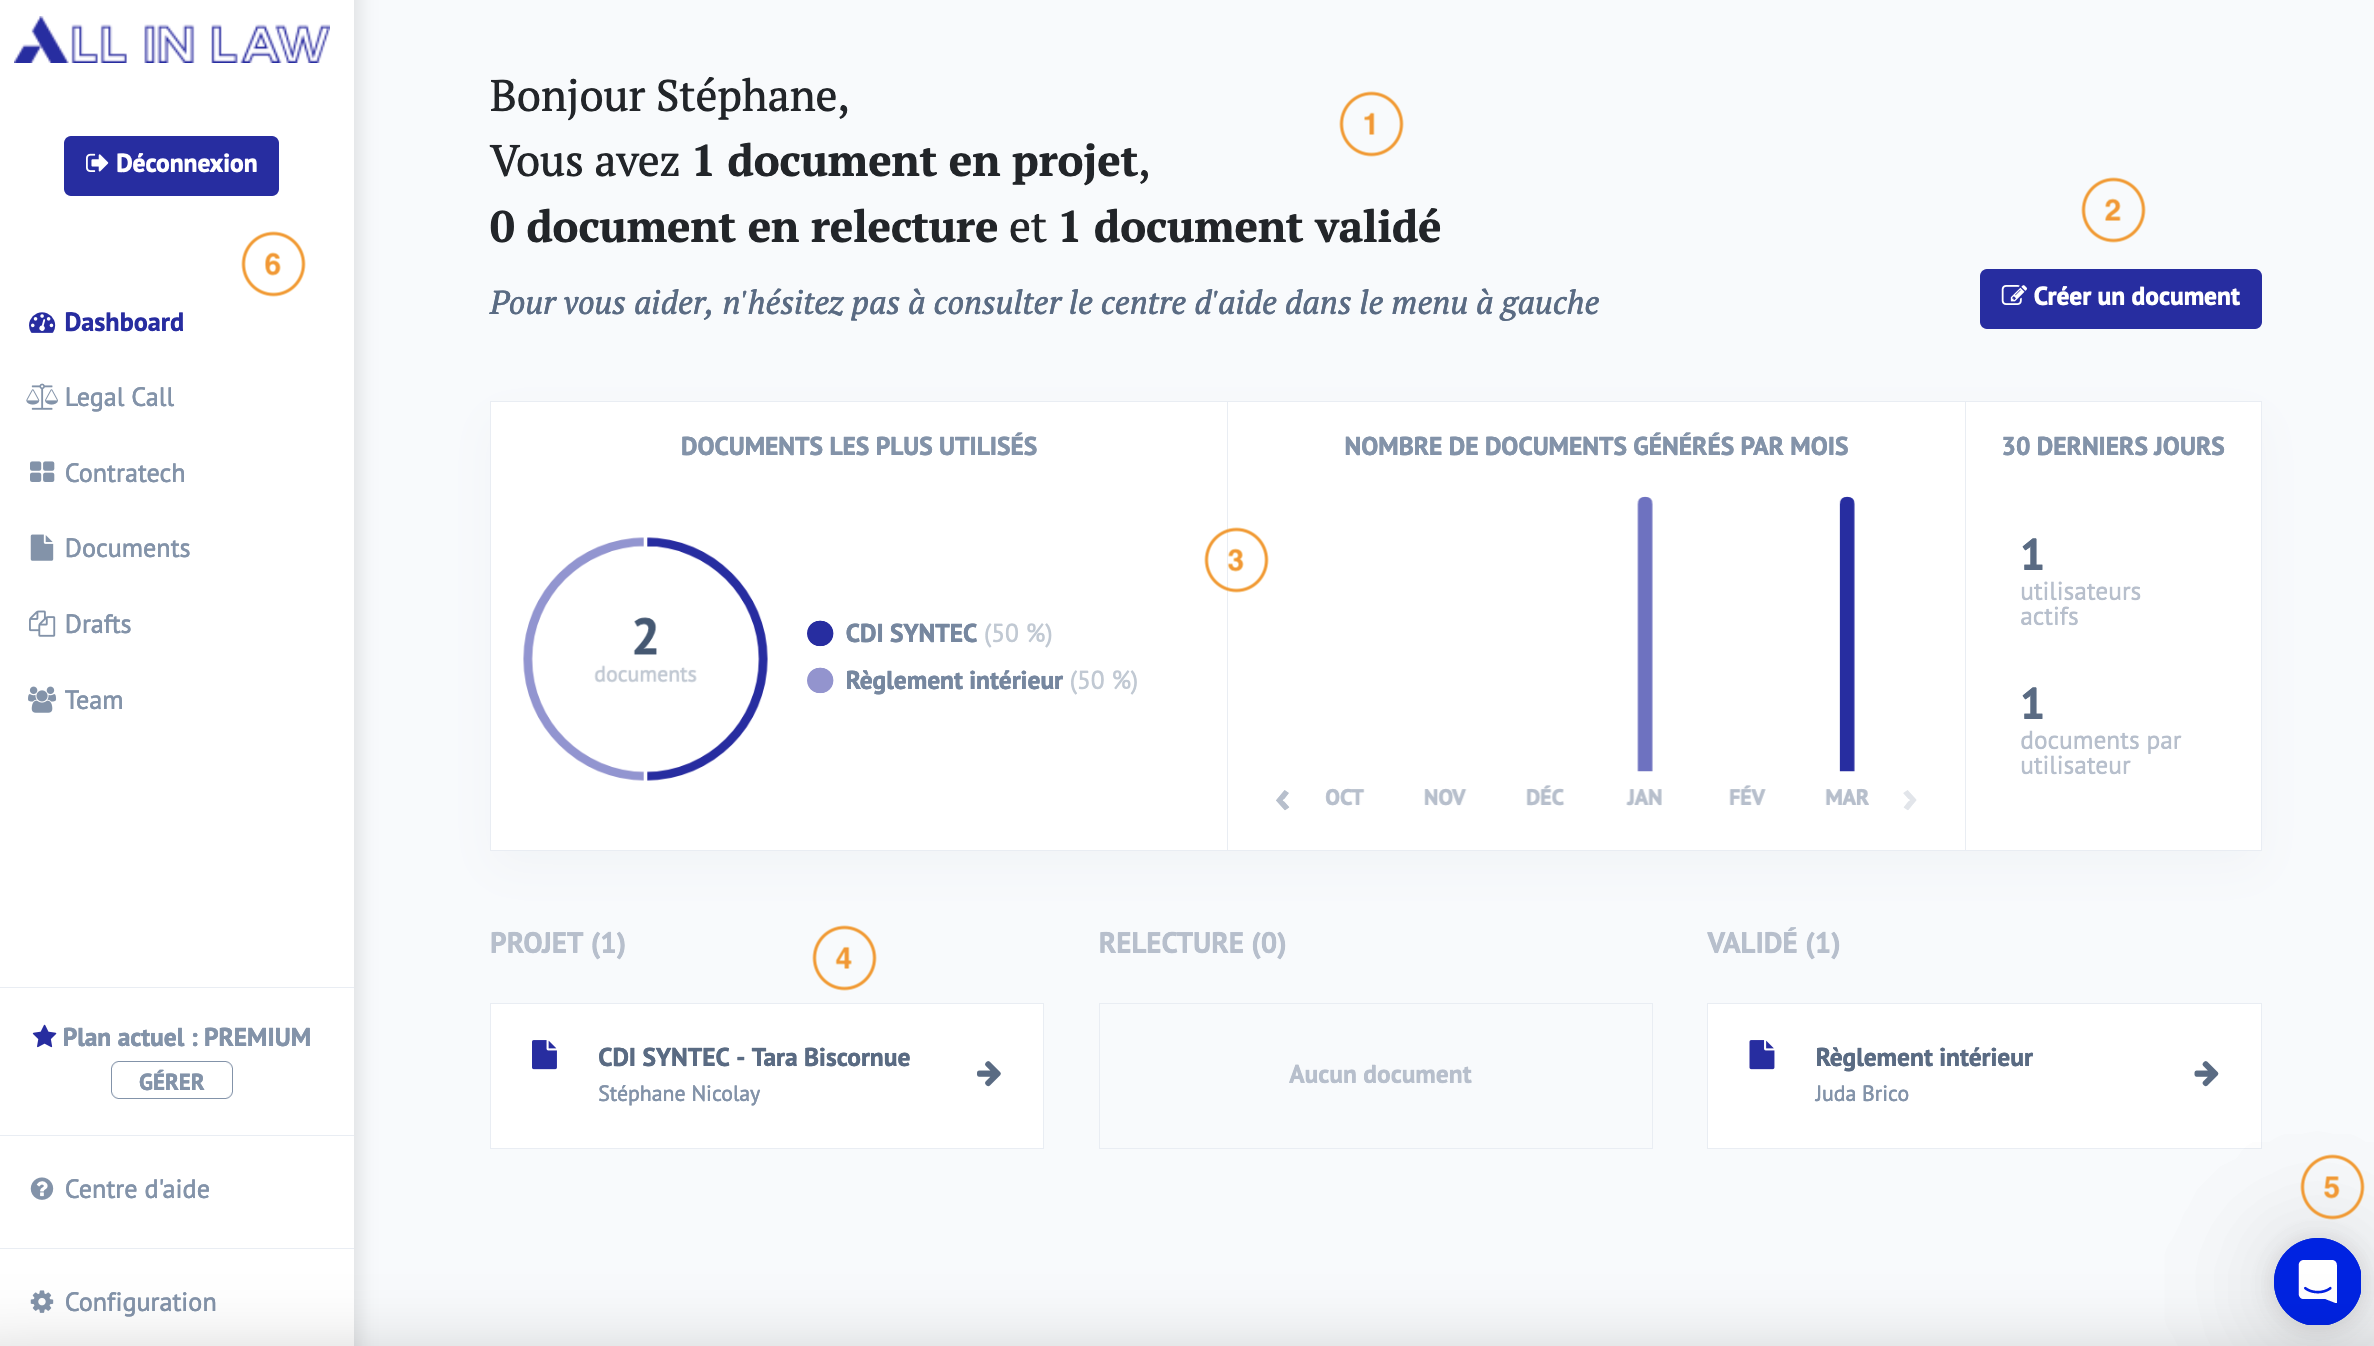Click the Drafts copy icon
2374x1346 pixels.
(x=42, y=624)
